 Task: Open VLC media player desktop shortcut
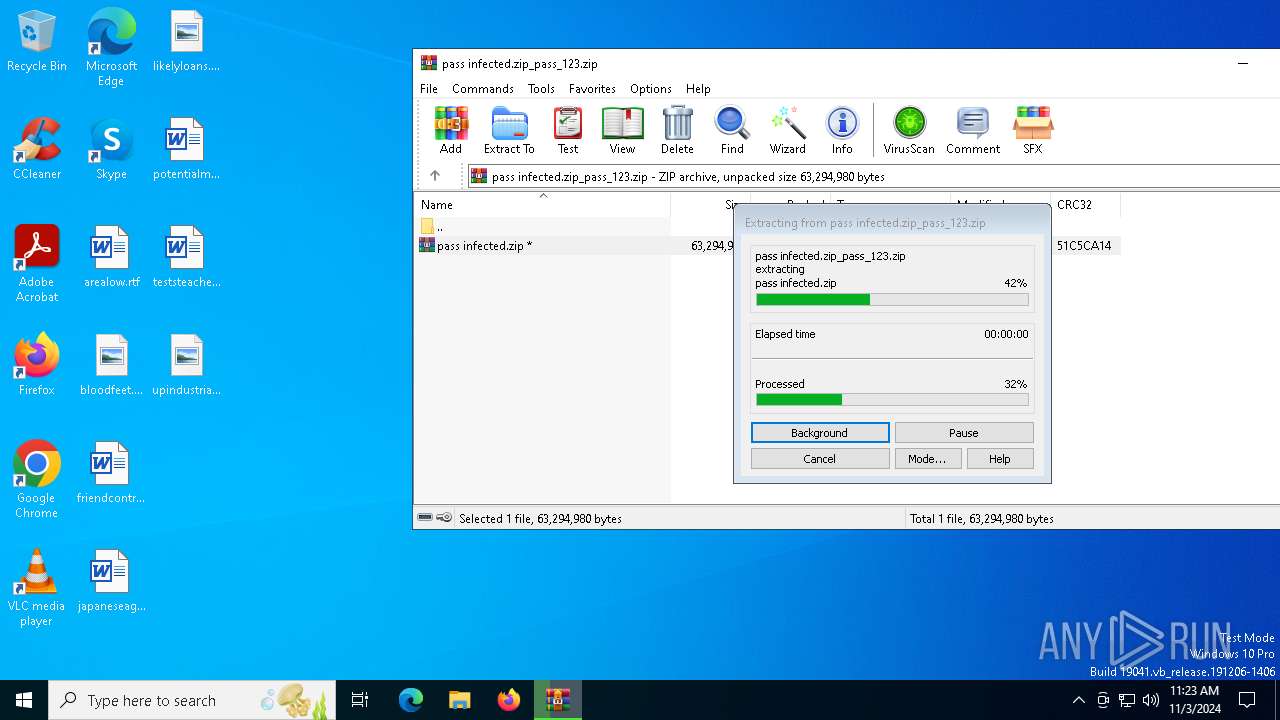tap(37, 588)
